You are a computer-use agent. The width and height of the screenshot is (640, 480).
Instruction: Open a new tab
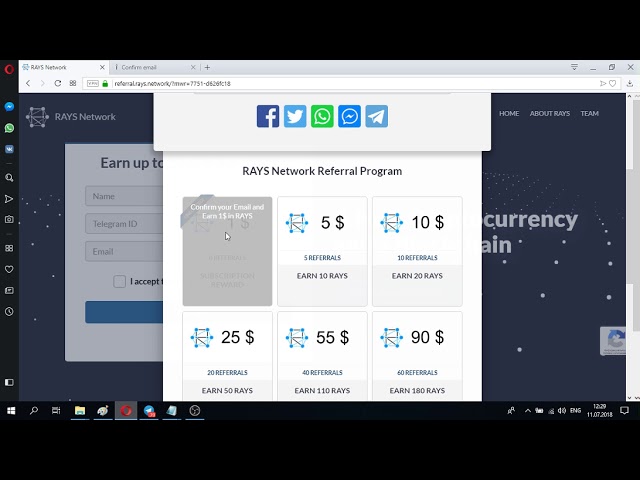click(x=207, y=67)
